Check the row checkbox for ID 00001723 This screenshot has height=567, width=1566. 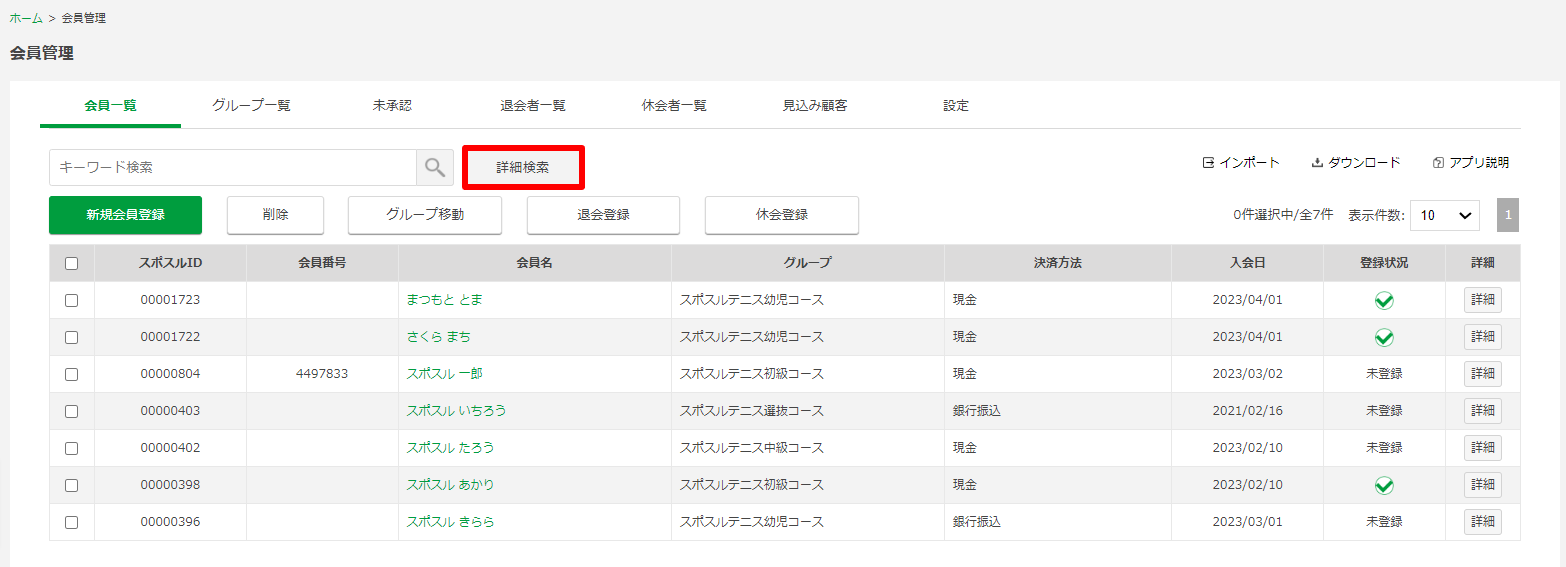click(71, 300)
